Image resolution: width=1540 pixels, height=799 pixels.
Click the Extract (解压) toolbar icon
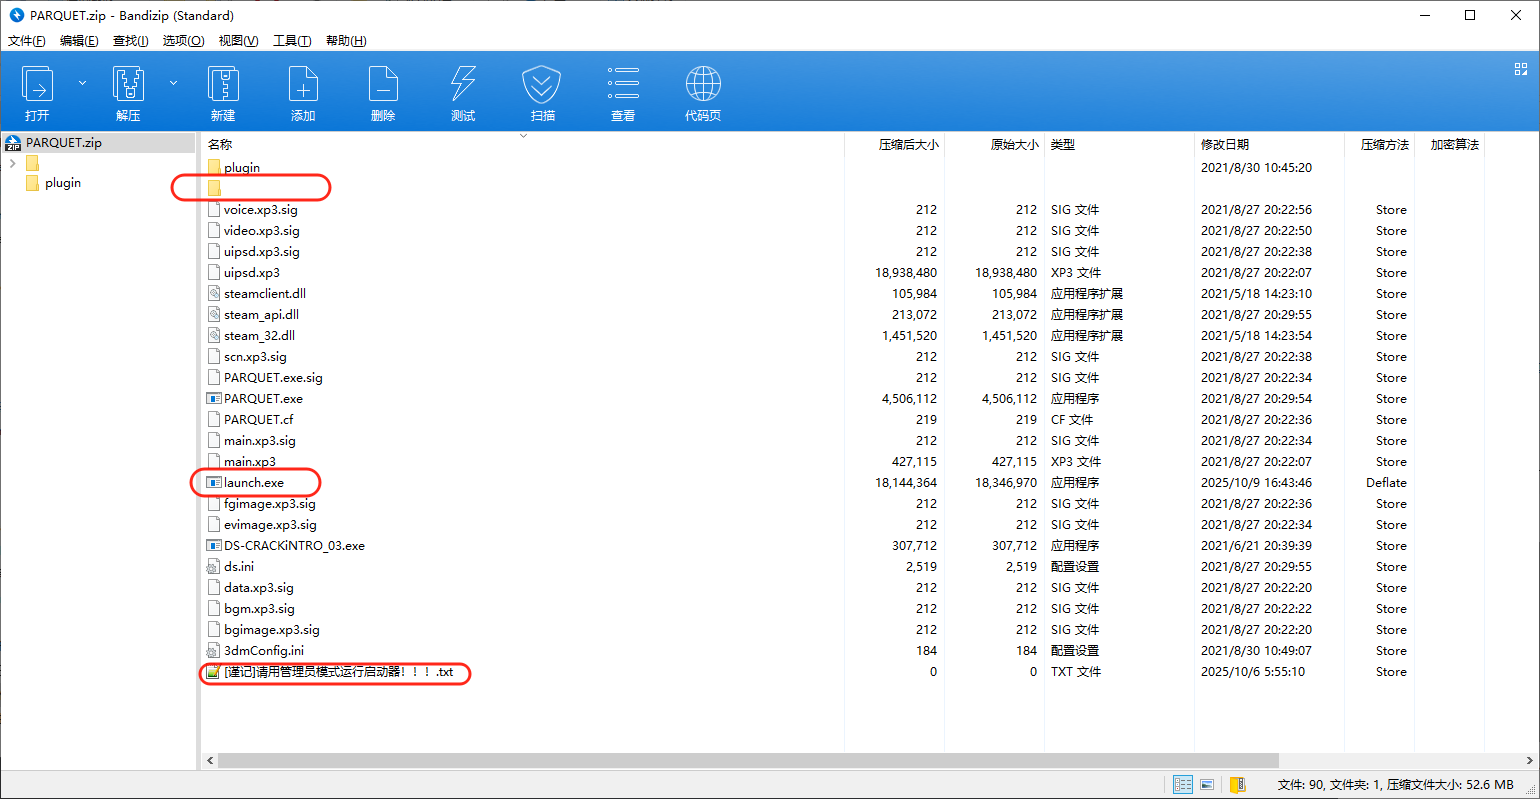tap(128, 92)
